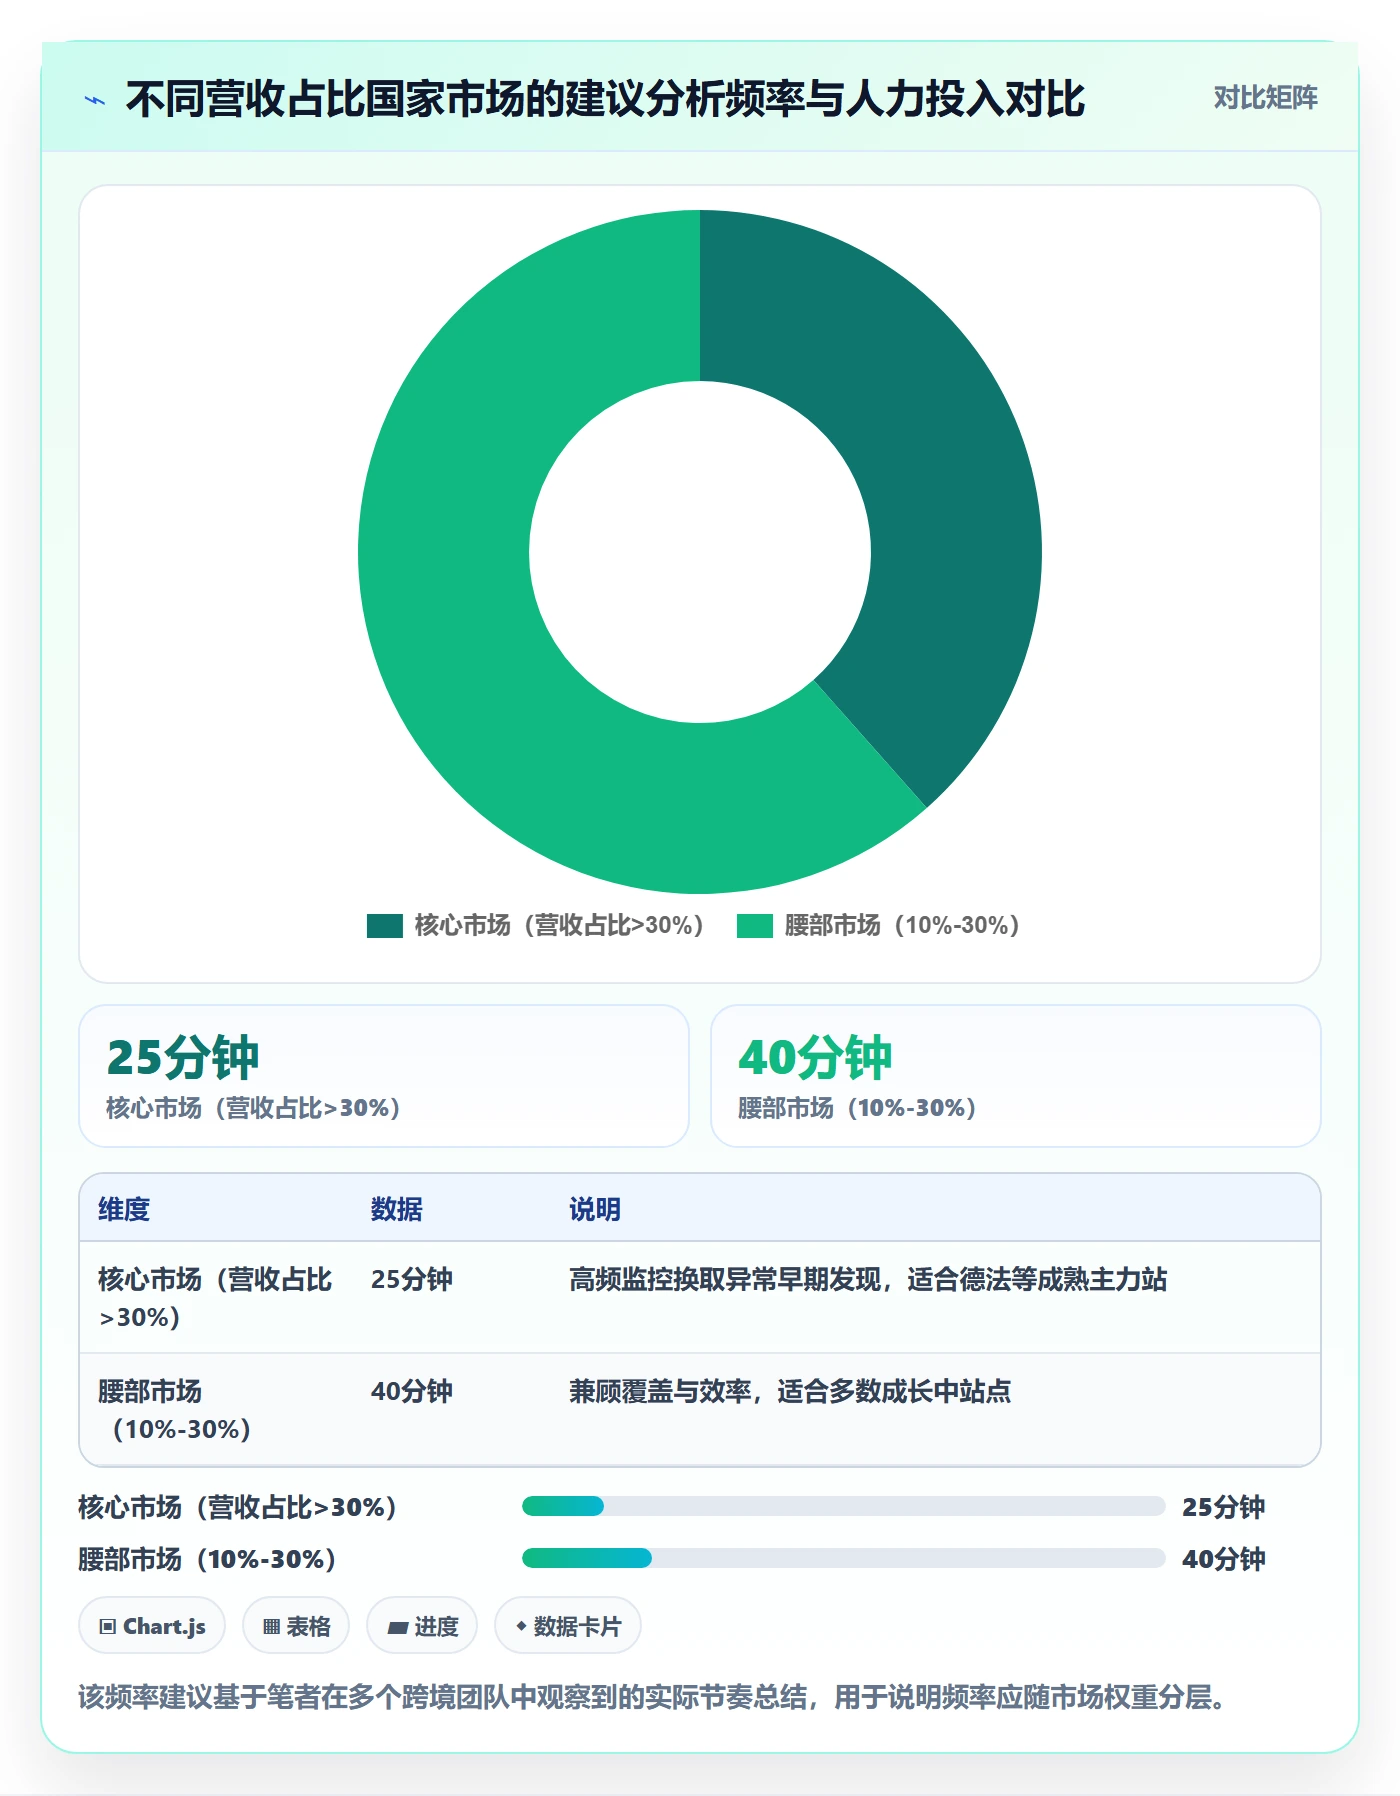Toggle 腰部市场 legend item in chart
The height and width of the screenshot is (1796, 1400).
878,925
